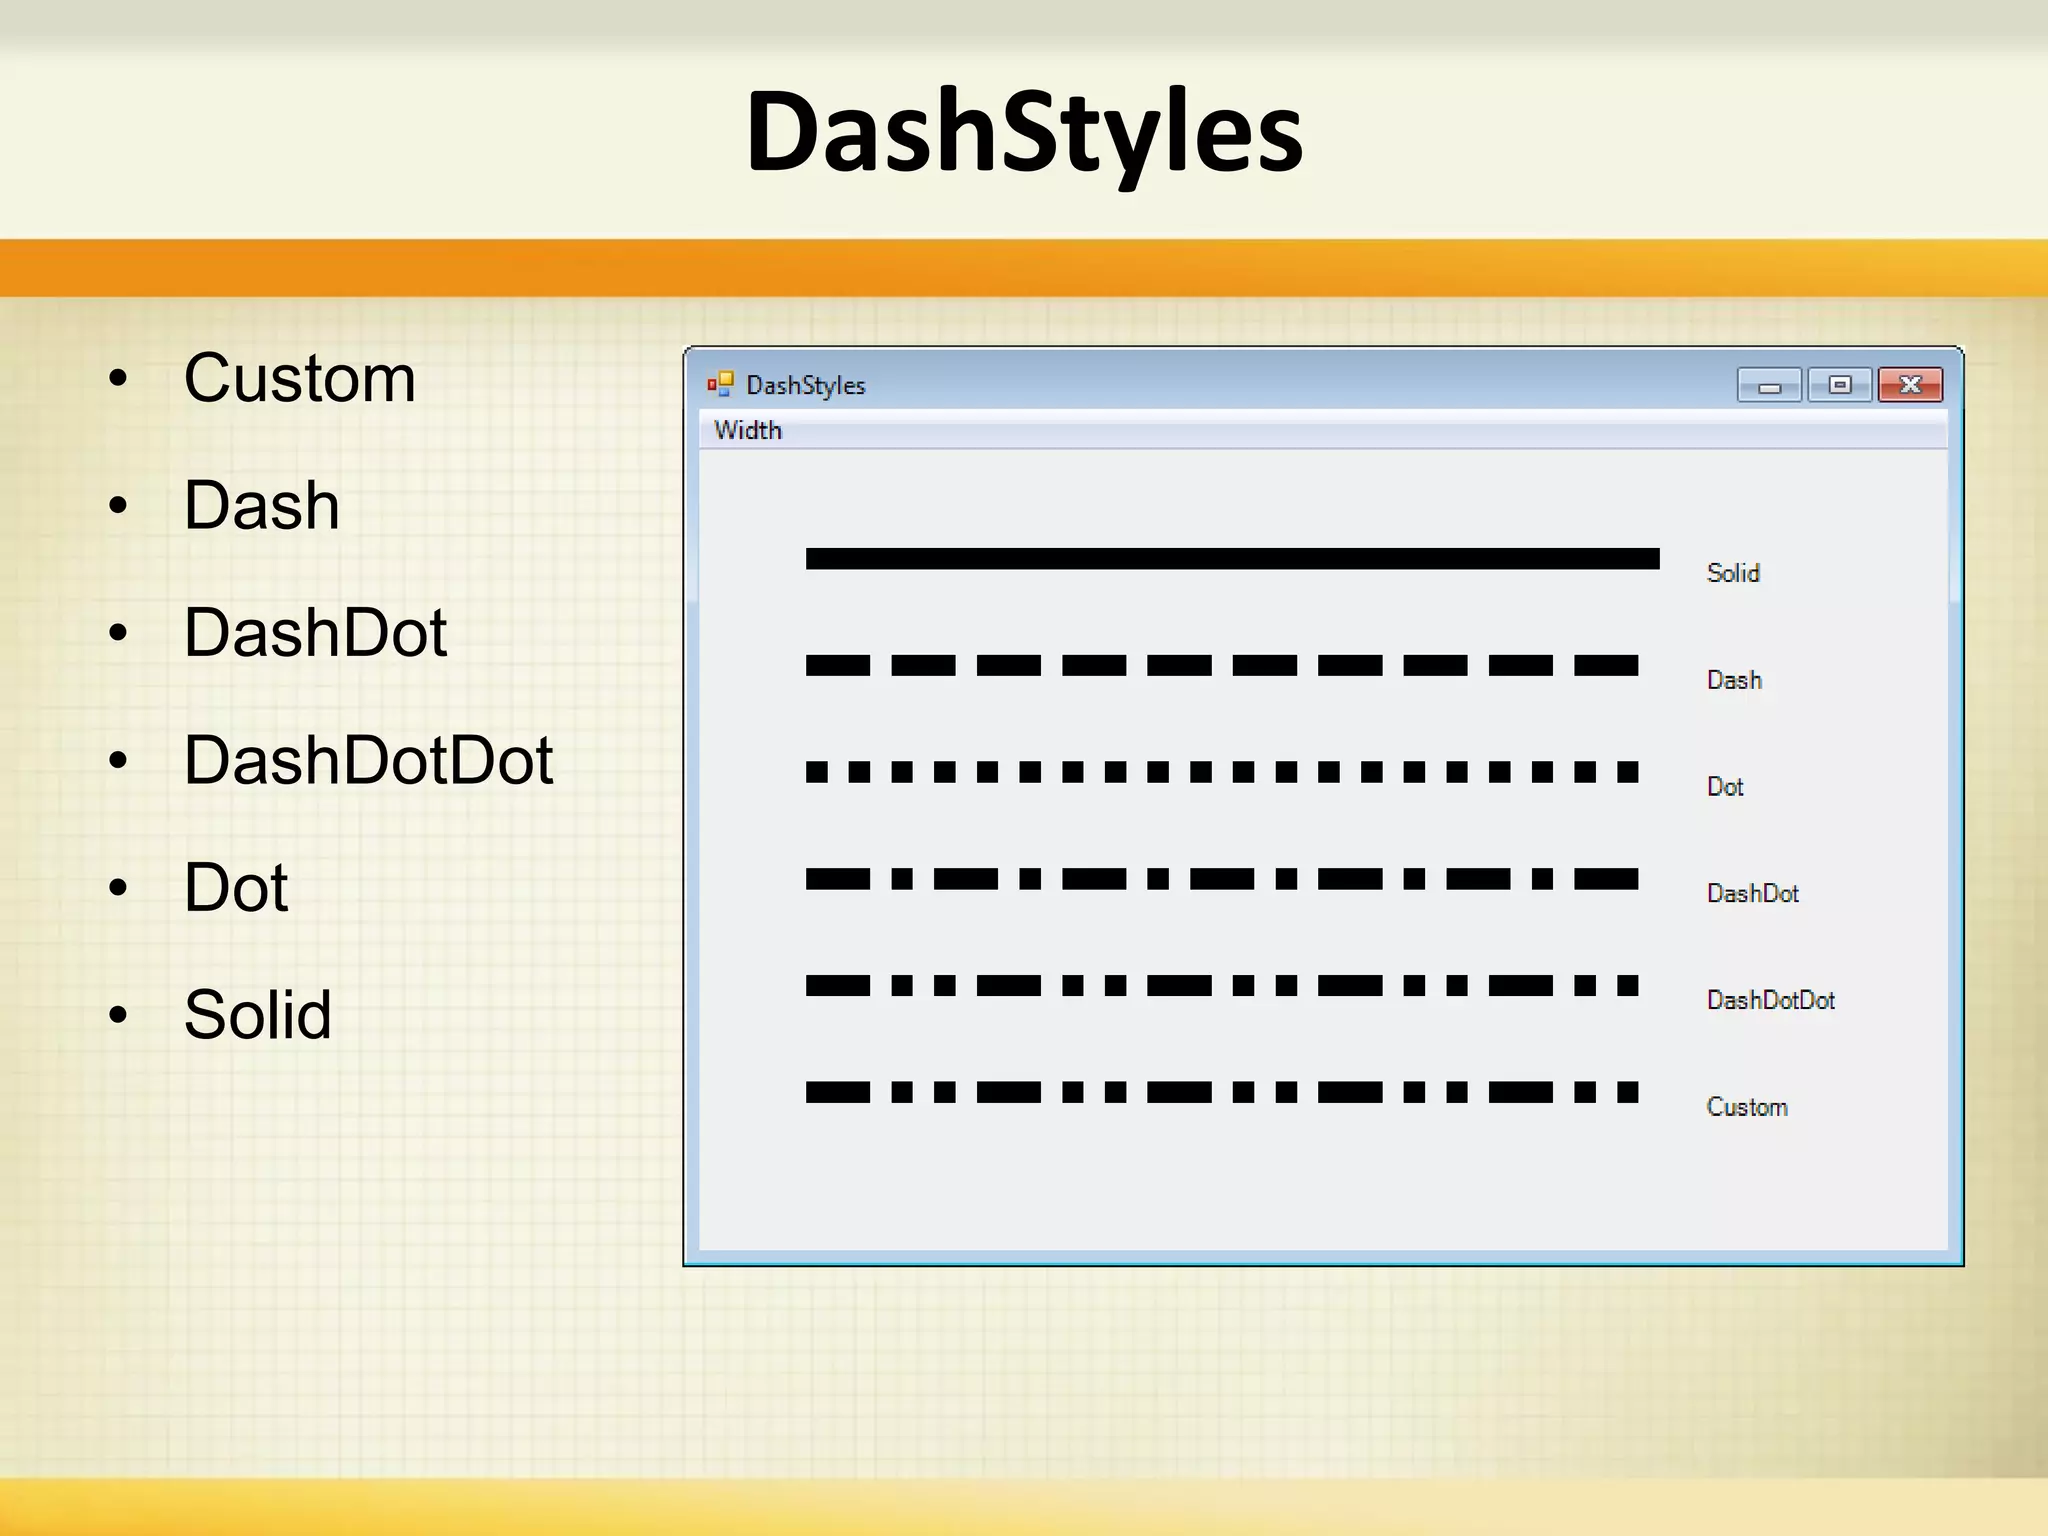Viewport: 2048px width, 1536px height.
Task: Close the DashStyles window
Action: (1909, 385)
